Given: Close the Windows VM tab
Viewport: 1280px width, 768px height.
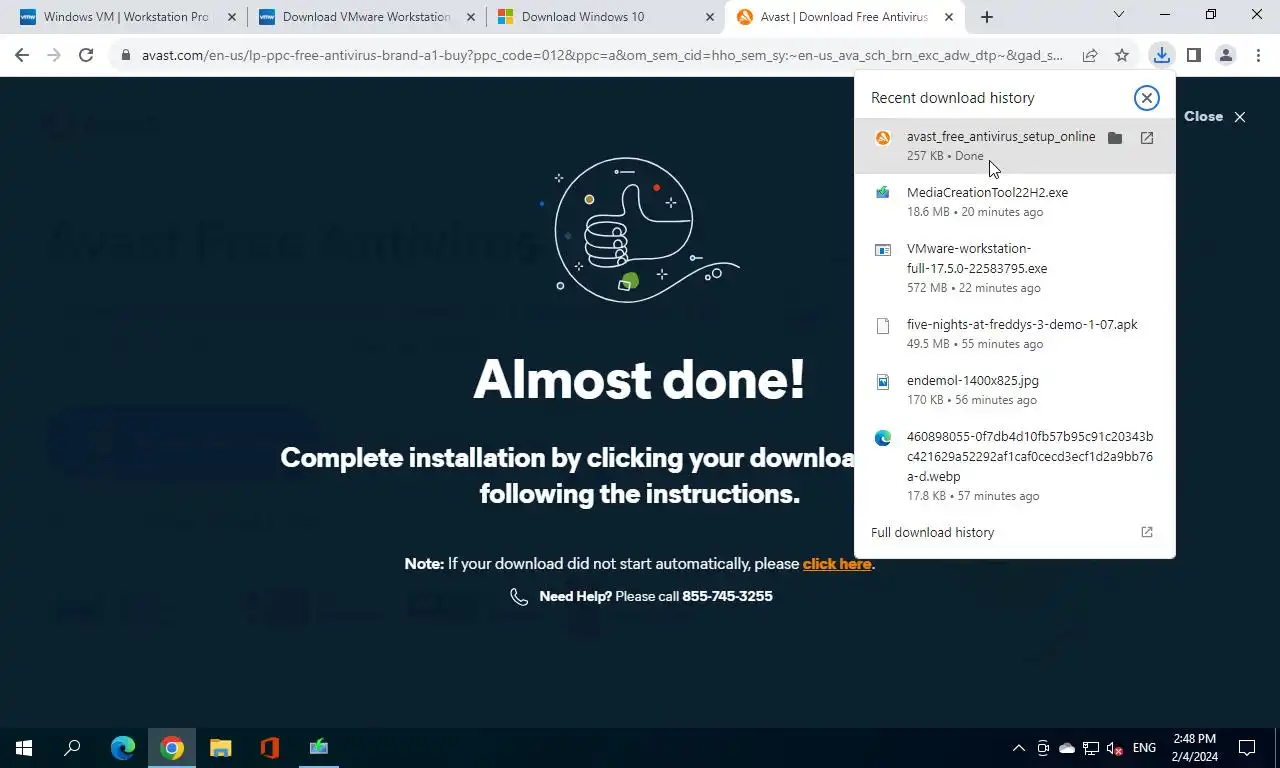Looking at the screenshot, I should (232, 17).
